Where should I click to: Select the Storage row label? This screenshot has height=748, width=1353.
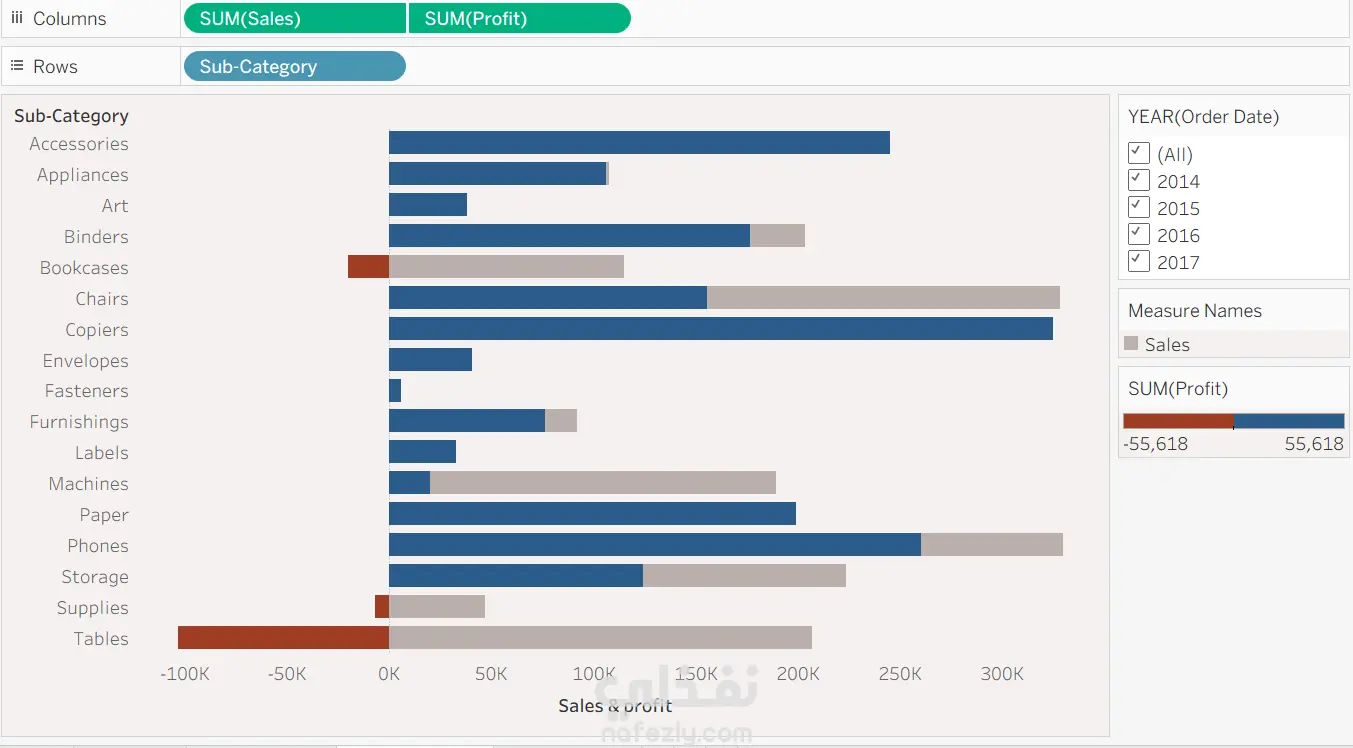95,577
